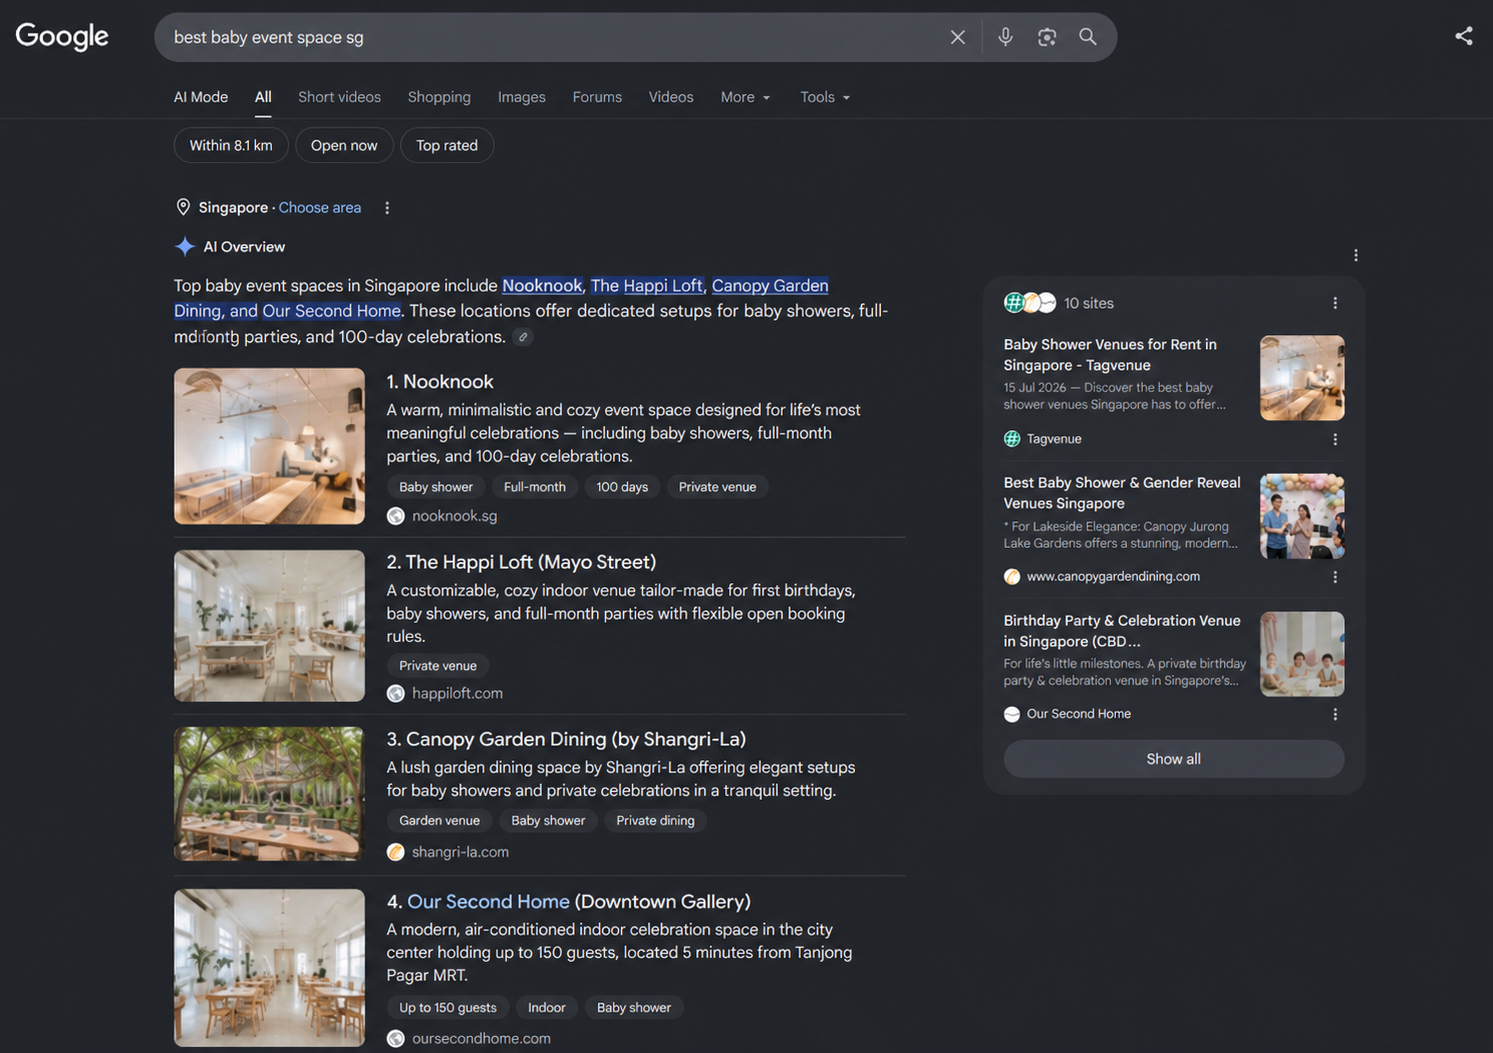Click Nooknook's Full-month tag
The width and height of the screenshot is (1493, 1053).
click(x=534, y=487)
